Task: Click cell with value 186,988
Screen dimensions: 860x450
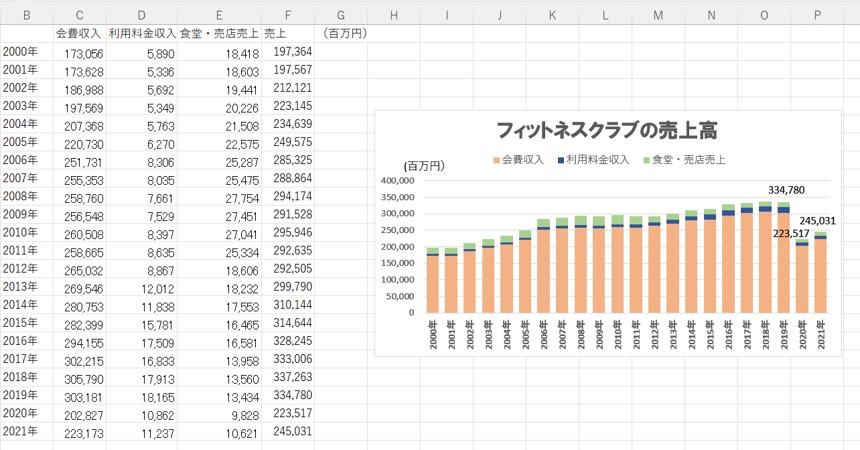Action: (x=80, y=89)
